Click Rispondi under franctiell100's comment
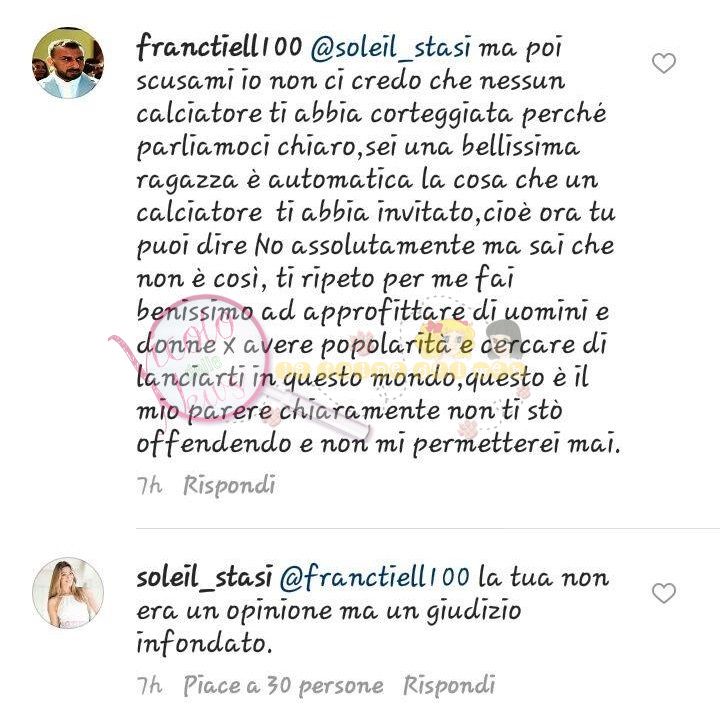720x711 pixels. [x=229, y=485]
